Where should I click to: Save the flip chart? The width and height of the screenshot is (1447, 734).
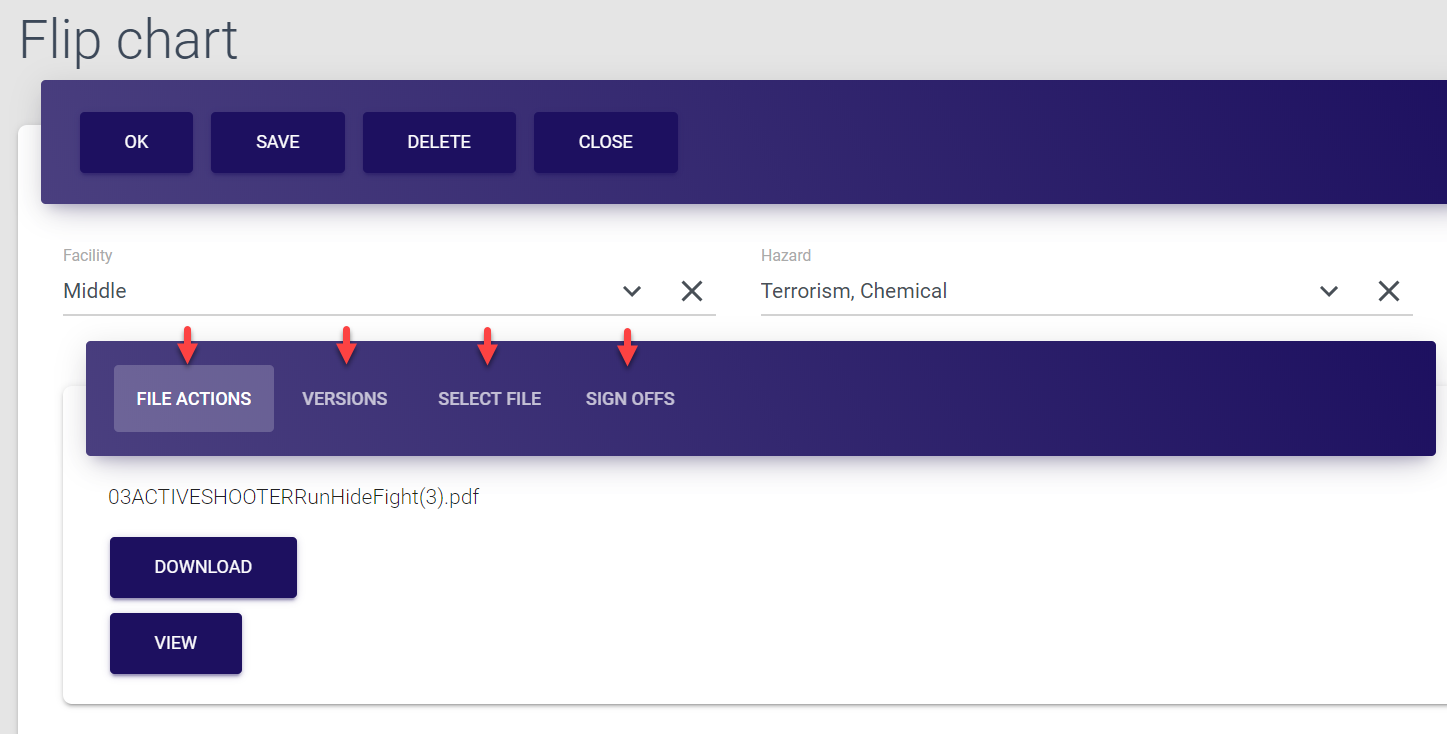pos(278,142)
